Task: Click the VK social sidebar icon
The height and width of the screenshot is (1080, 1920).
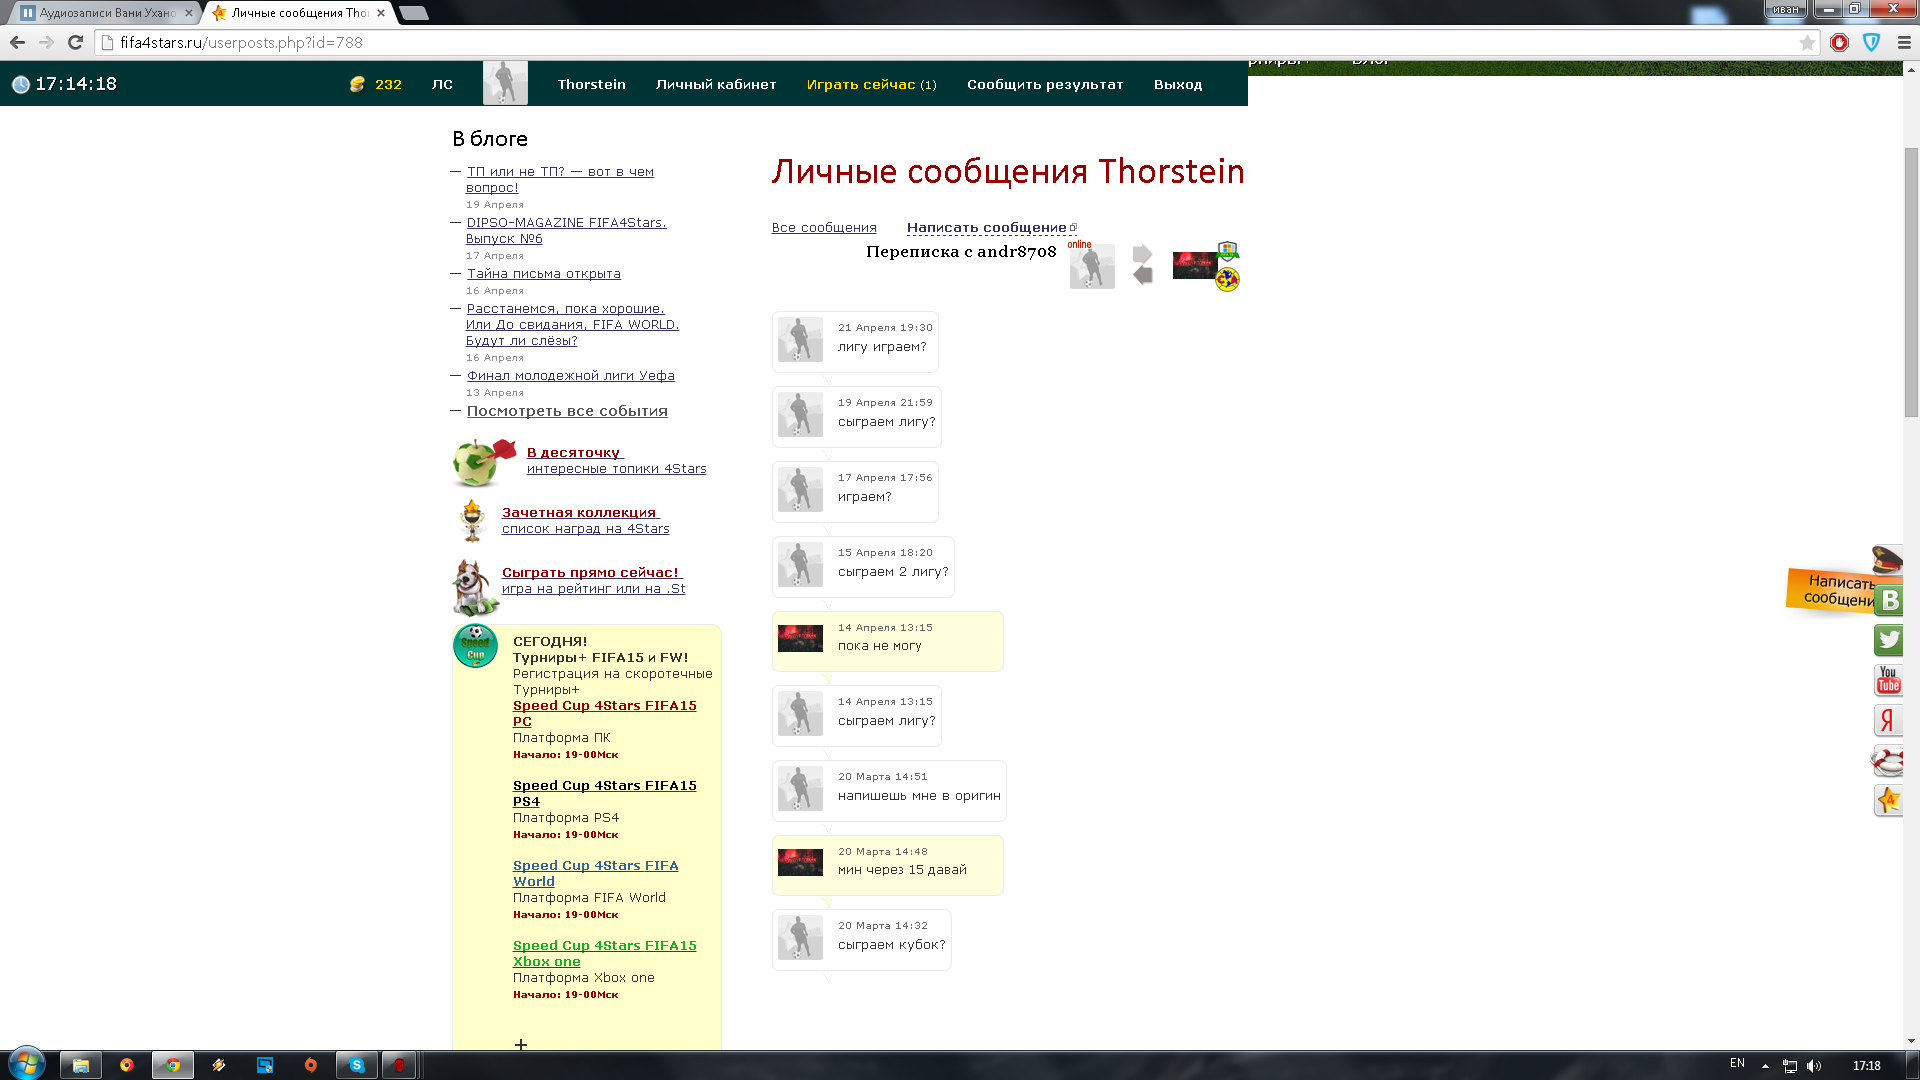Action: (1888, 600)
